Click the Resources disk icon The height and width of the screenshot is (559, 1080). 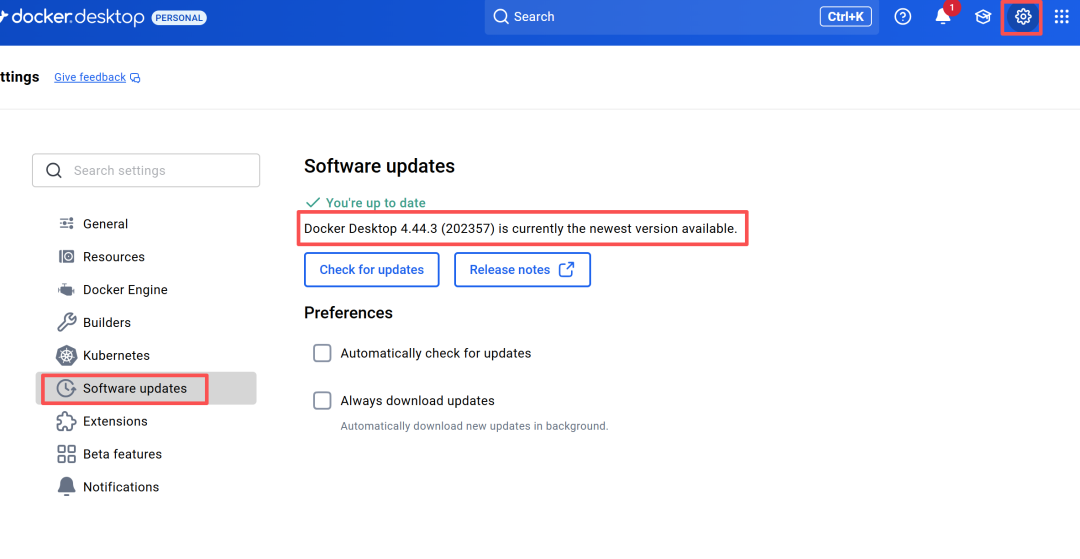[66, 257]
